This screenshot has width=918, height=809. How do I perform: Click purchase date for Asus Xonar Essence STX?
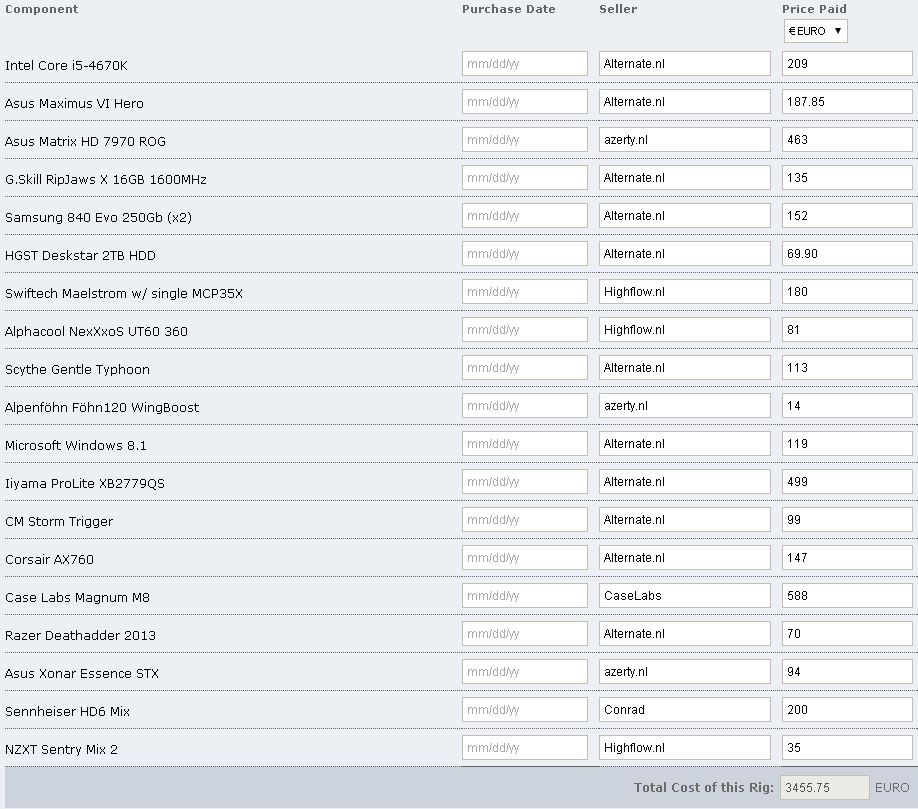coord(525,673)
